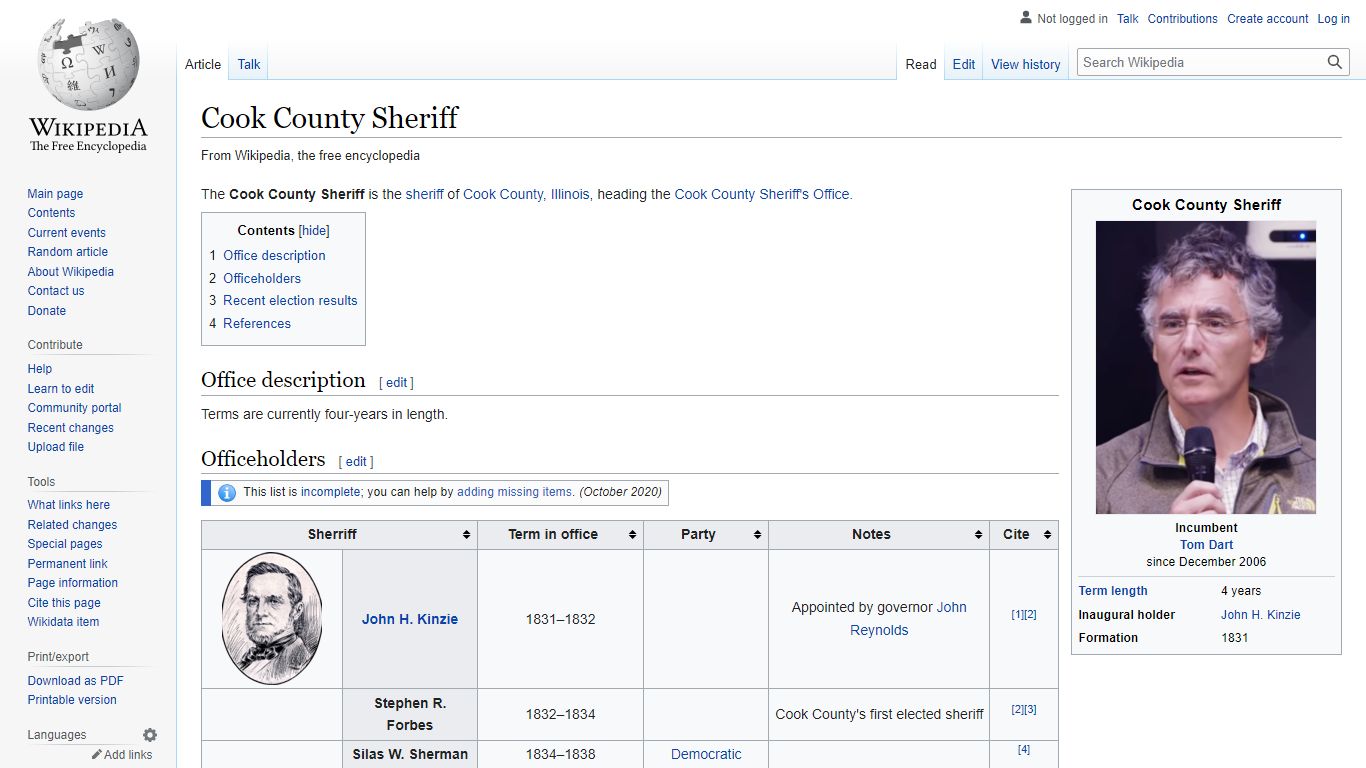The image size is (1366, 768).
Task: Open the View history tab
Action: click(x=1026, y=64)
